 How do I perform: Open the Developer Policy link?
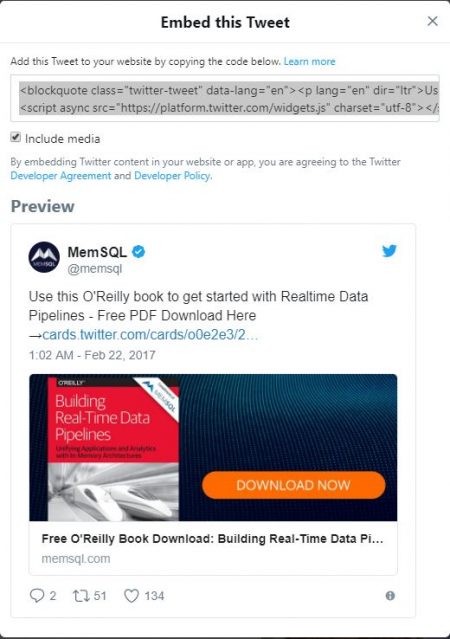[x=172, y=176]
